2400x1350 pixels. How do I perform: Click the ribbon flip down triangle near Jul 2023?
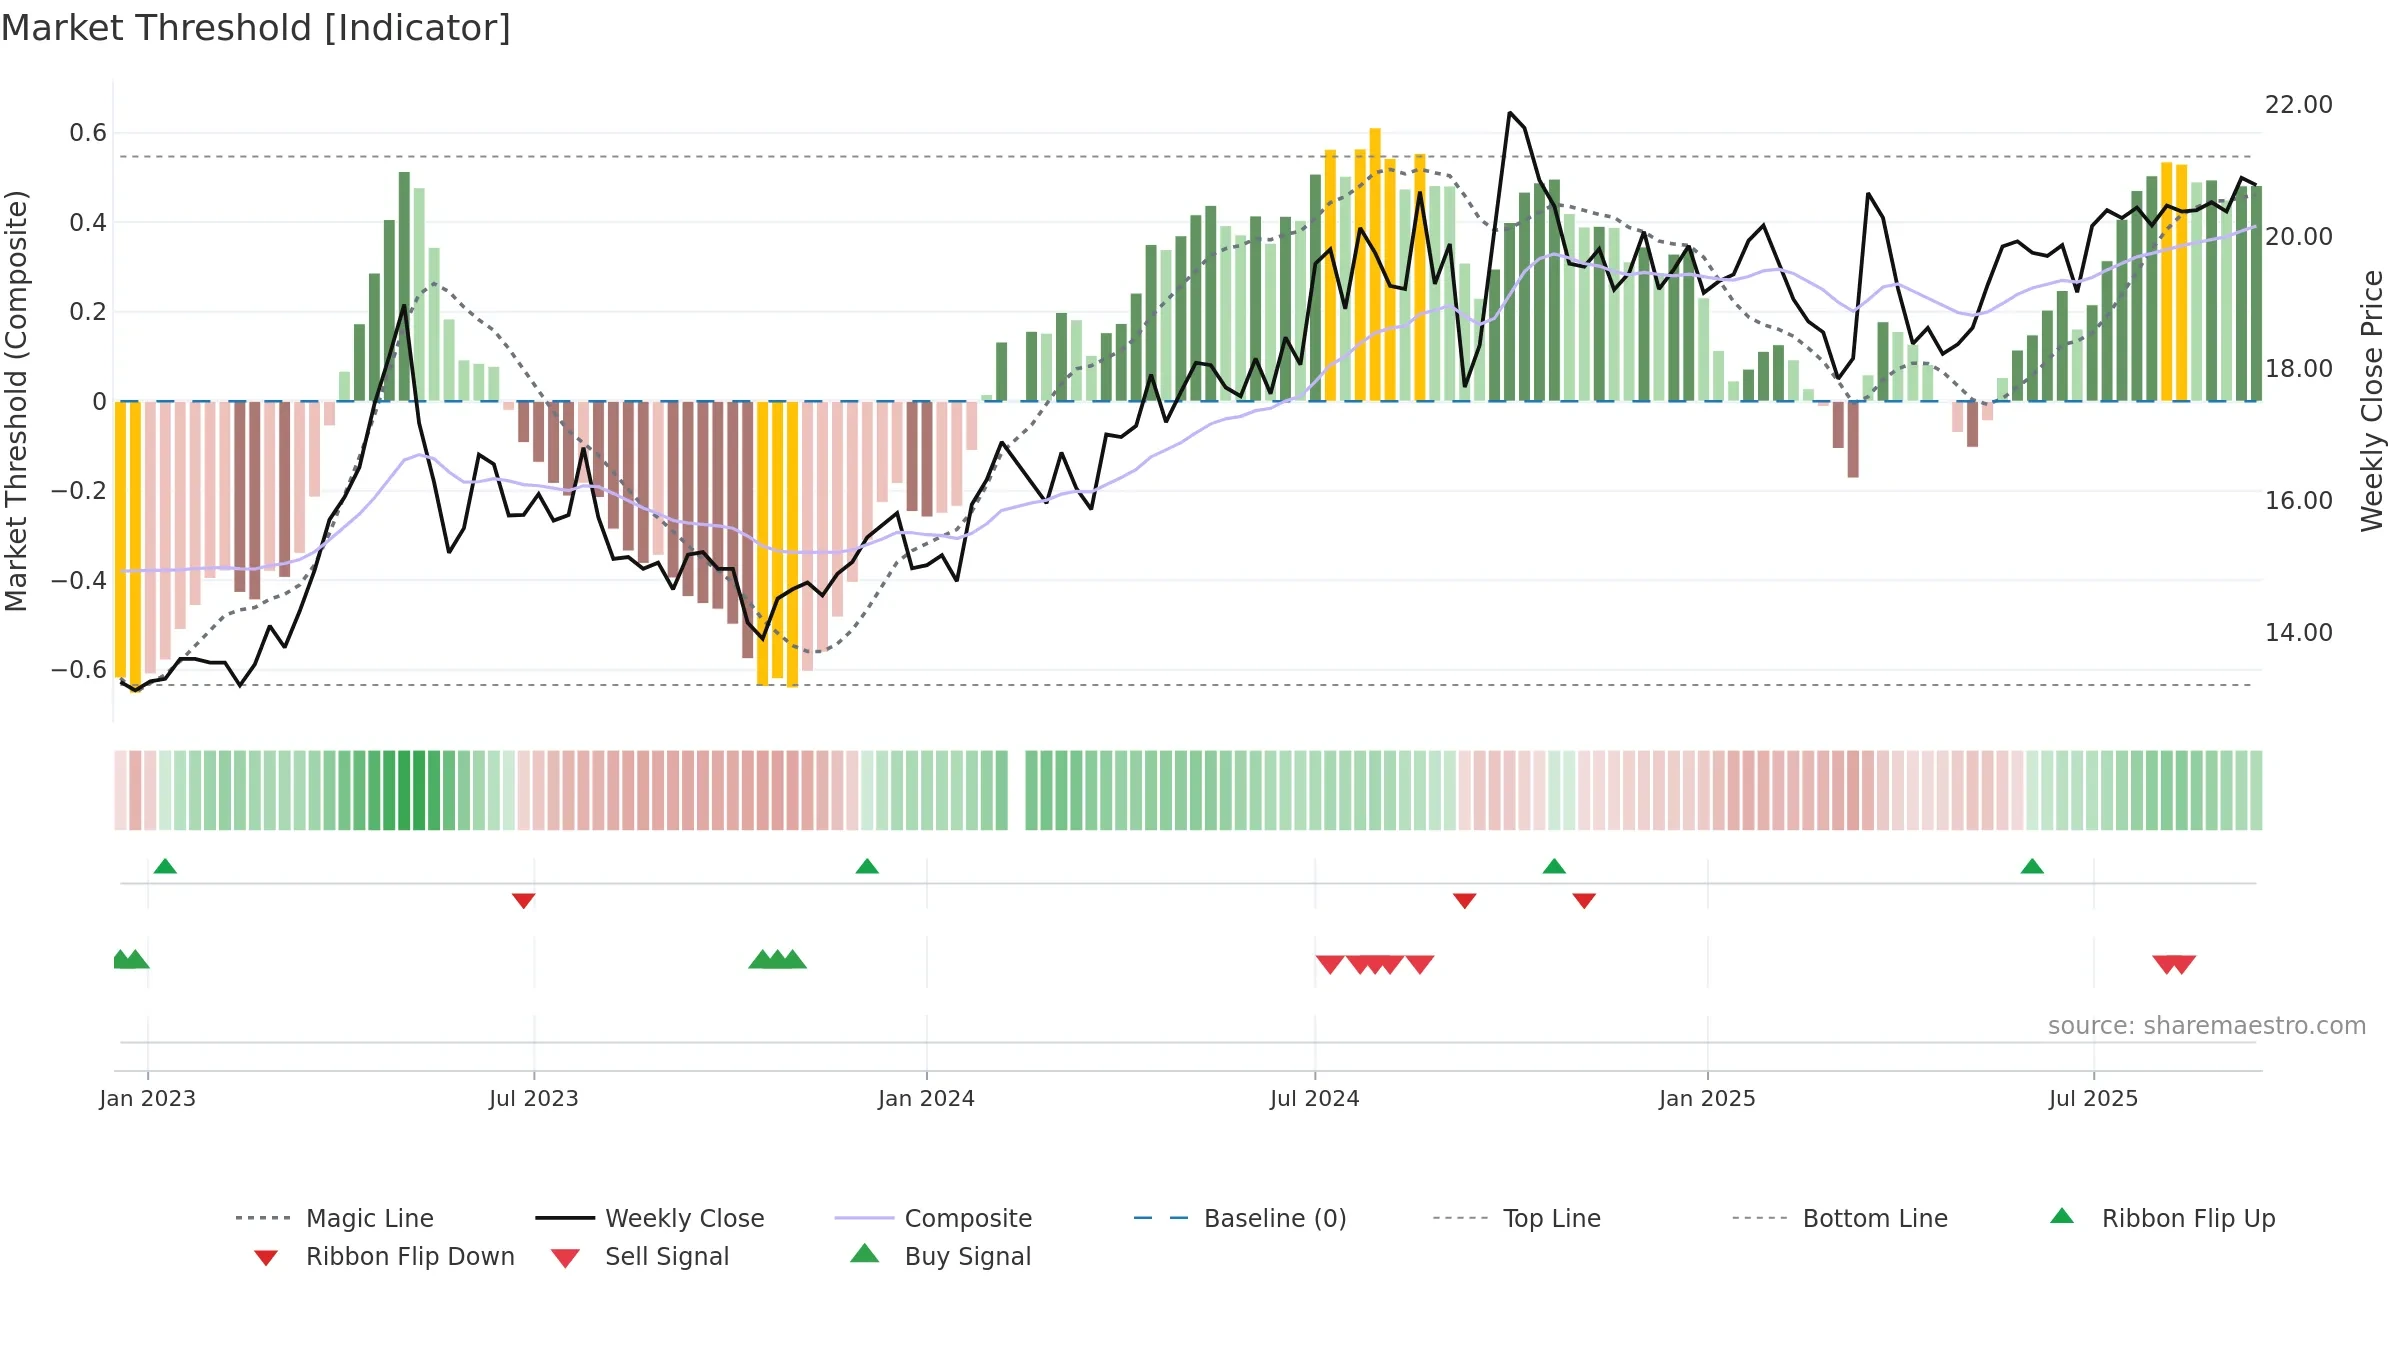(x=523, y=901)
